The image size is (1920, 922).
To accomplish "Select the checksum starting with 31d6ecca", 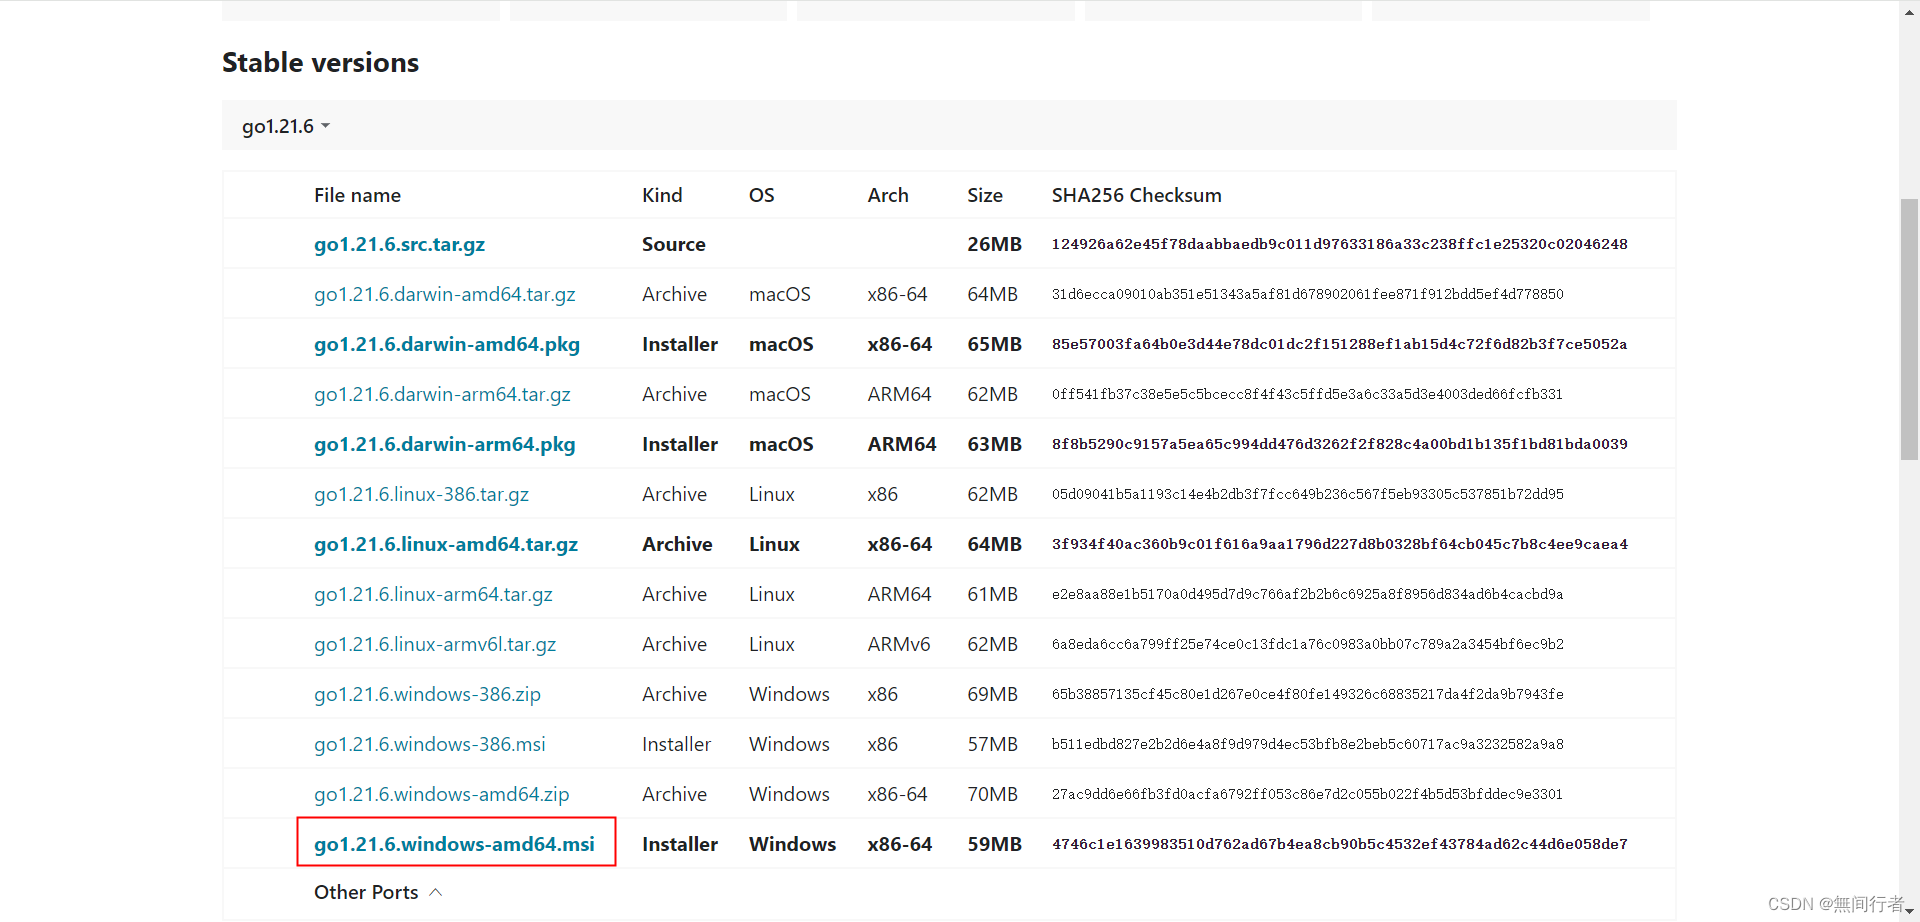I will (x=1307, y=294).
